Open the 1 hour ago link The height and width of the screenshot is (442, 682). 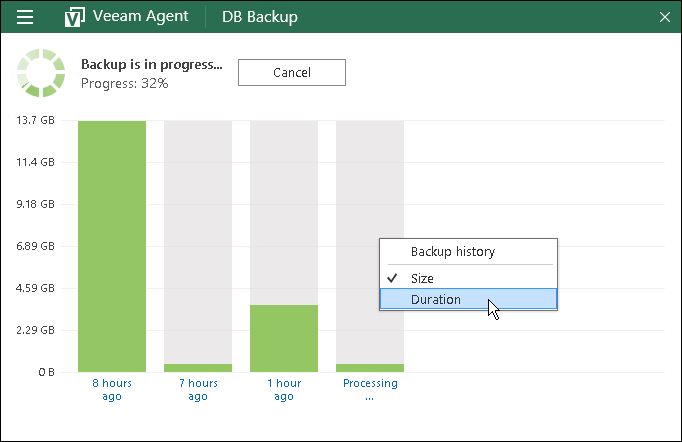click(284, 389)
